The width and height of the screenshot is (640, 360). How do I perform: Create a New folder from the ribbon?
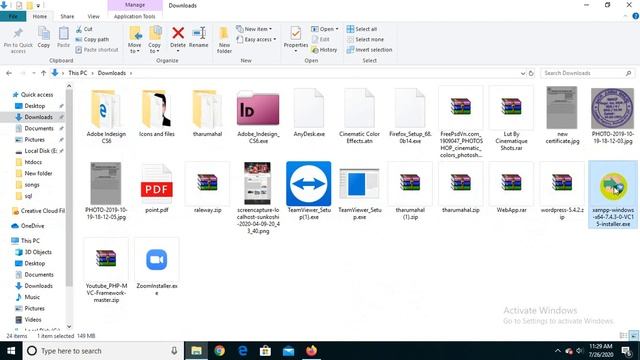[224, 40]
